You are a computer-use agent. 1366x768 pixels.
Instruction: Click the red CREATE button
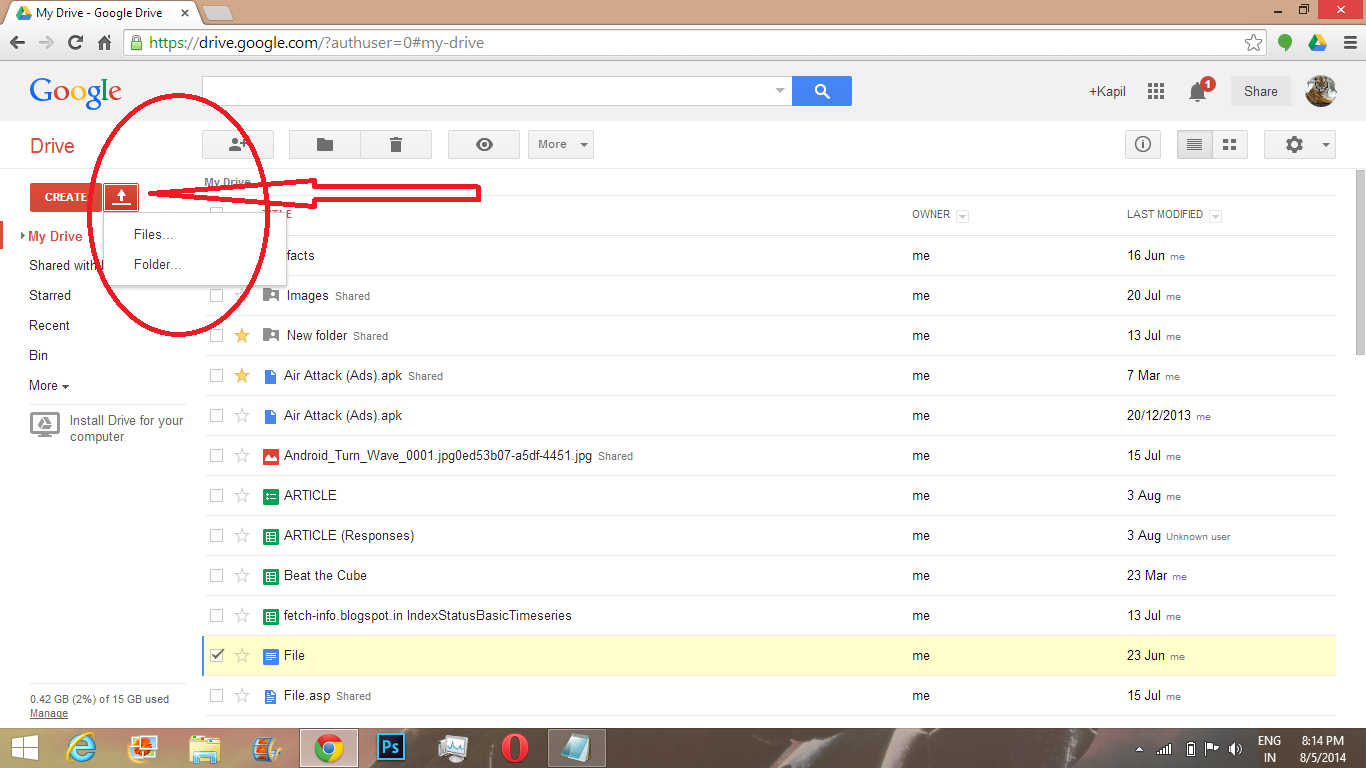click(64, 197)
